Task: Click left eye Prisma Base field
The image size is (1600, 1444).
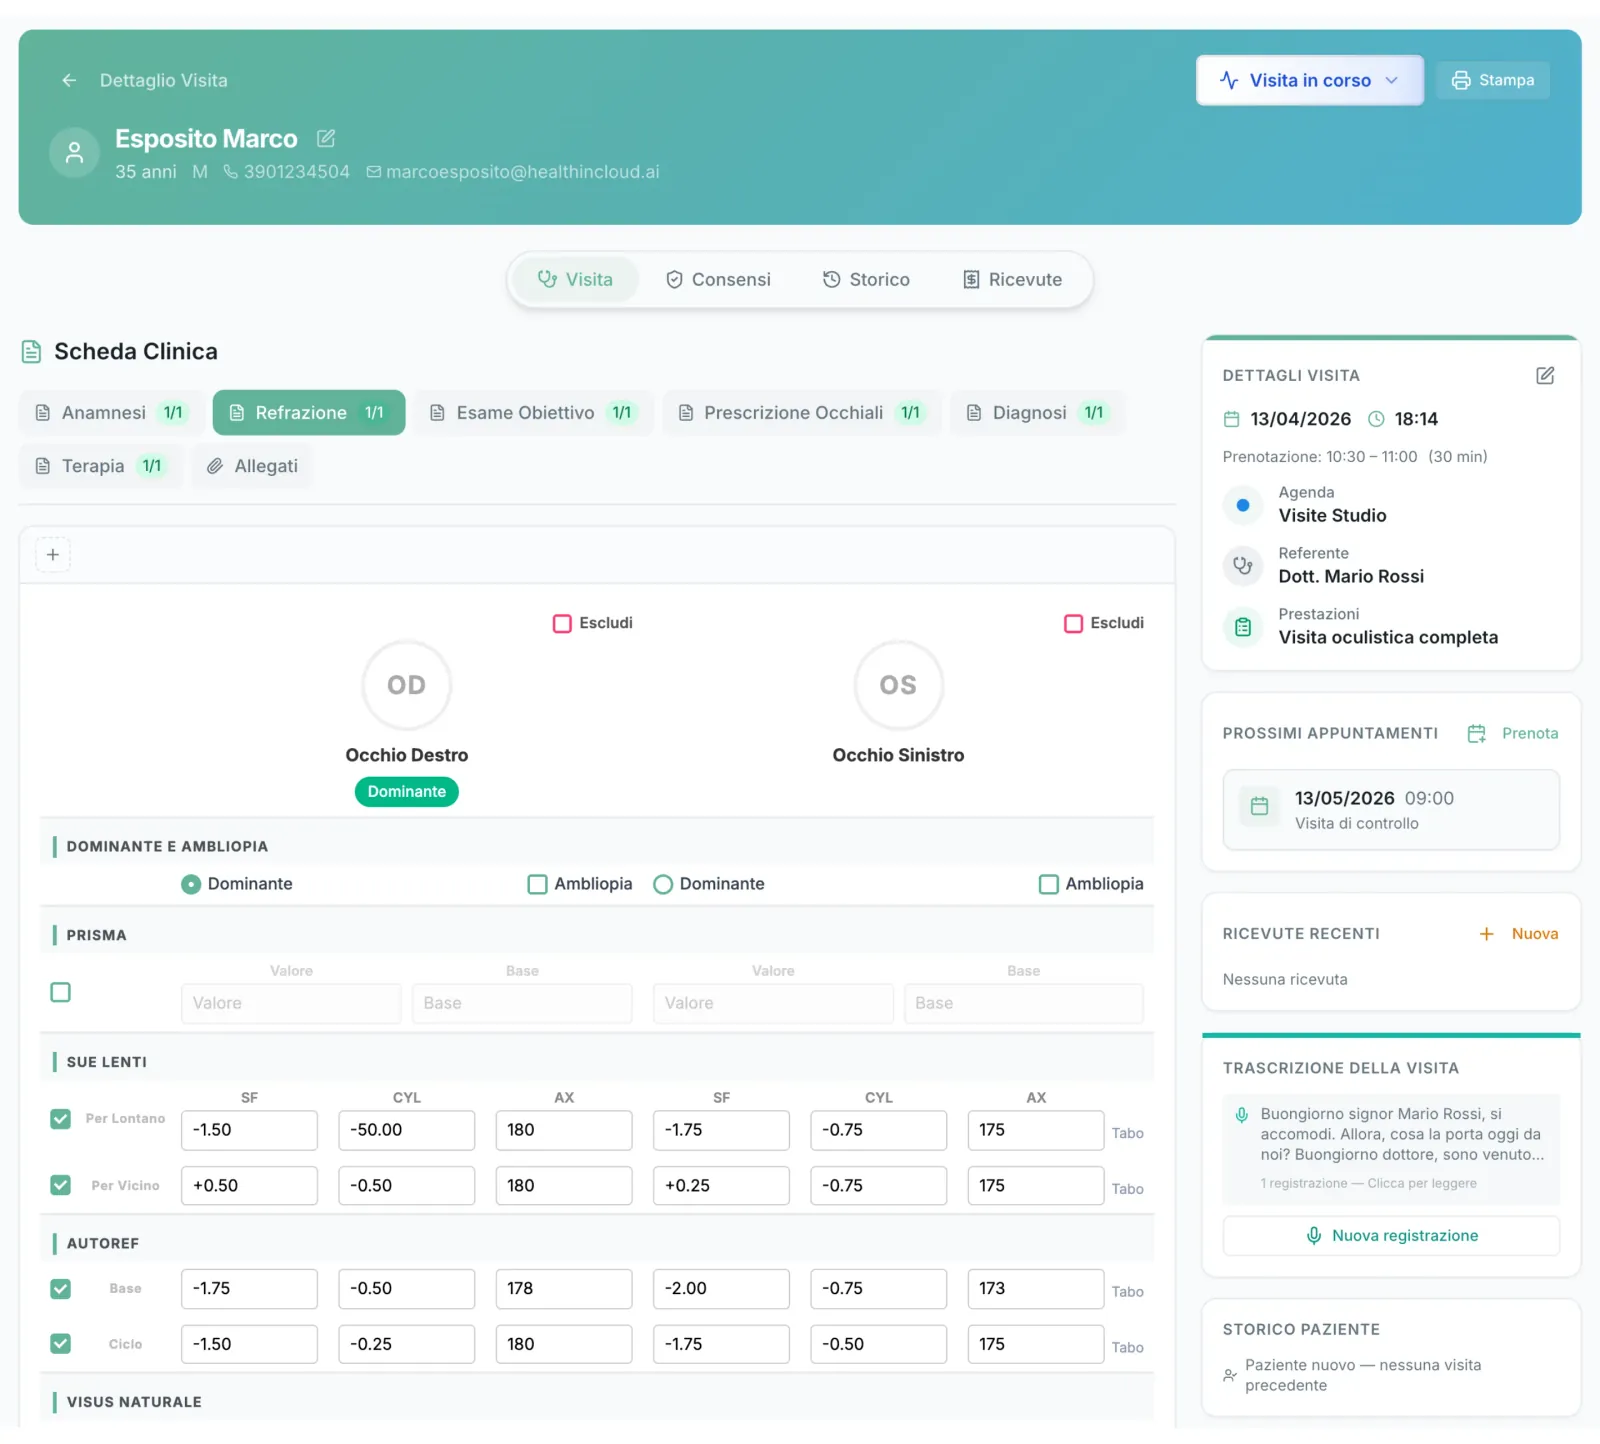Action: (1023, 1003)
